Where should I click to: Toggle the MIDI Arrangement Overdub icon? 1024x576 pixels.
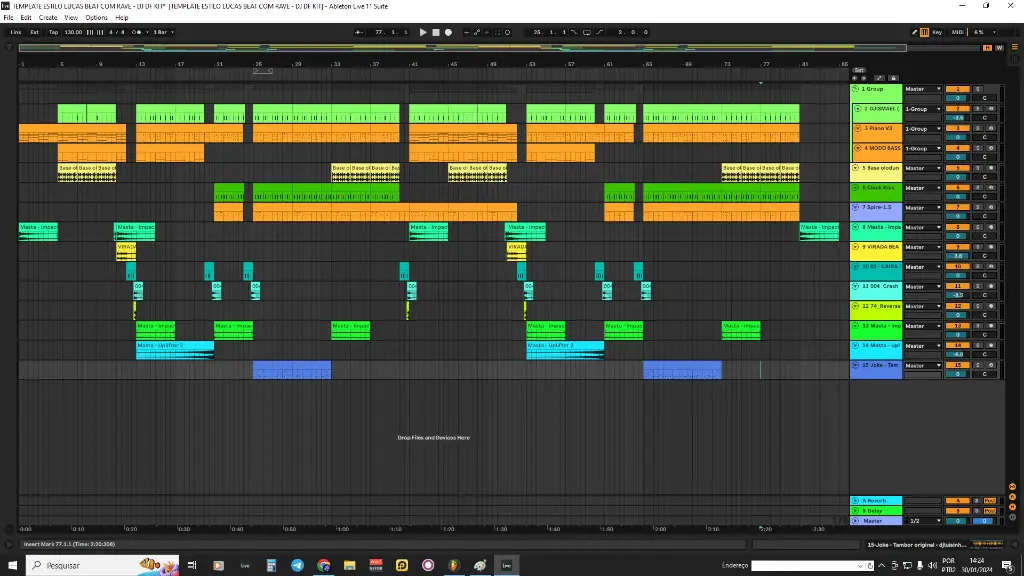466,32
